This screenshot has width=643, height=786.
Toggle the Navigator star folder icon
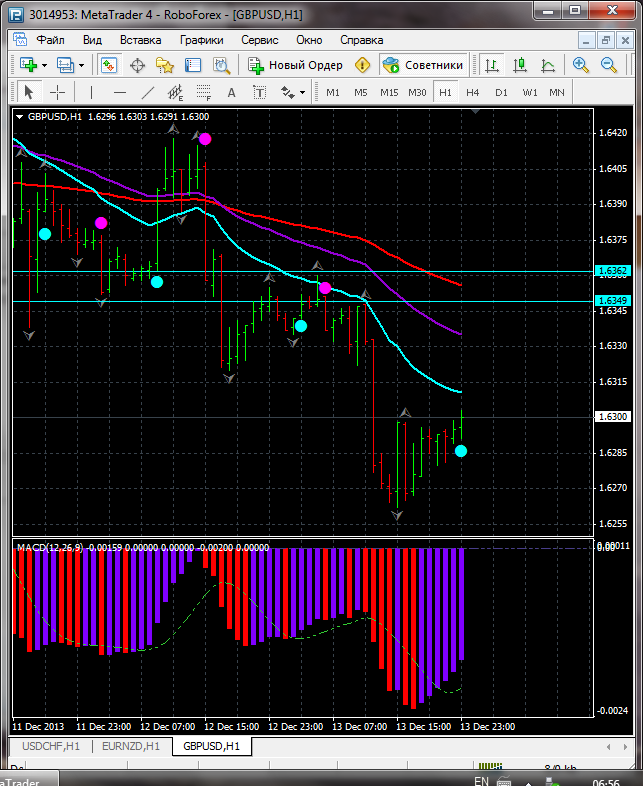coord(164,65)
